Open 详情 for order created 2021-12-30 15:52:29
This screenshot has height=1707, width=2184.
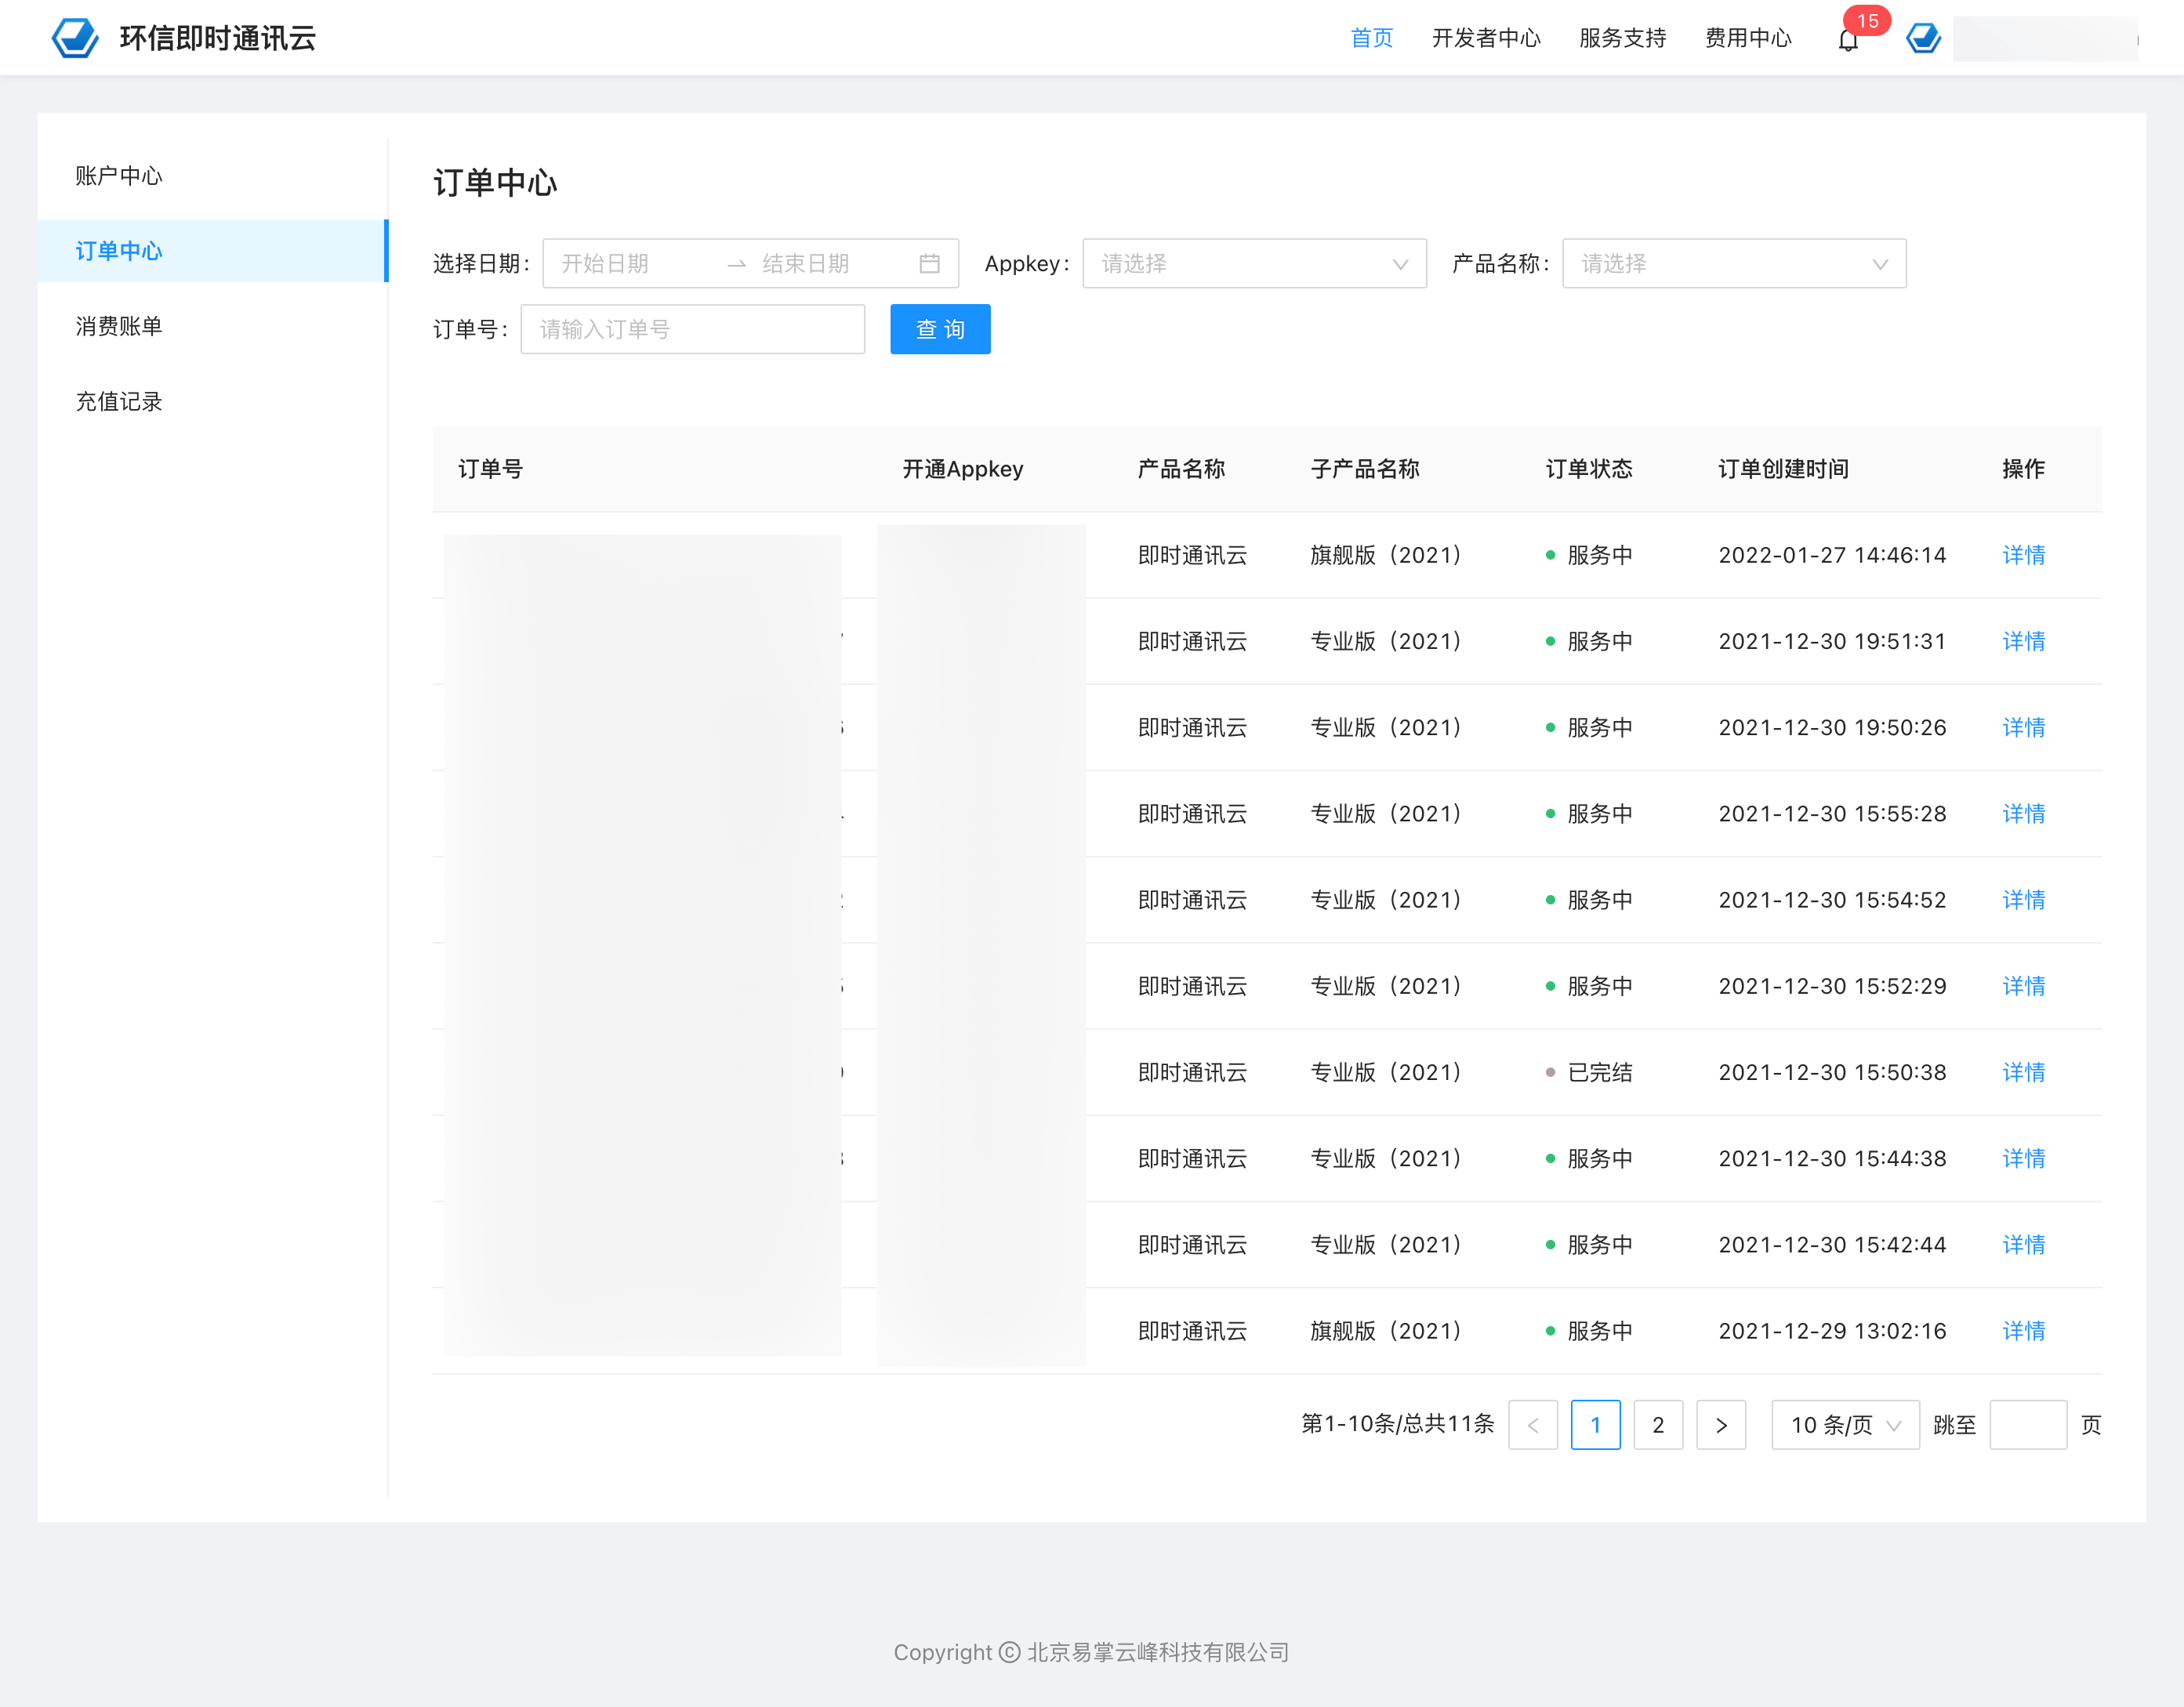(2024, 986)
